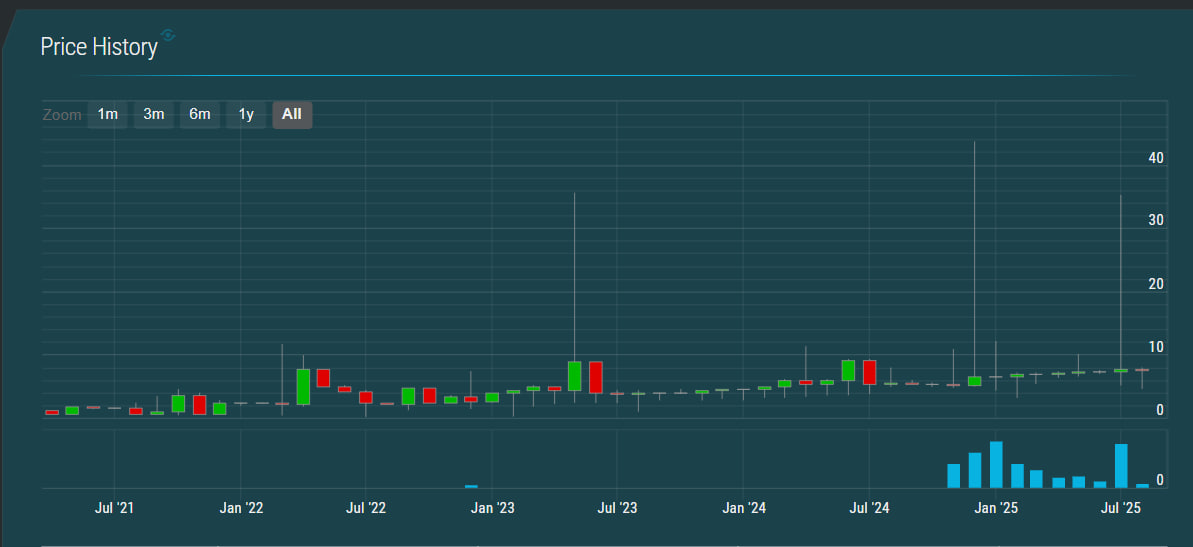This screenshot has height=547, width=1193.
Task: Click the tall wick candle before Jul '23
Action: click(574, 292)
